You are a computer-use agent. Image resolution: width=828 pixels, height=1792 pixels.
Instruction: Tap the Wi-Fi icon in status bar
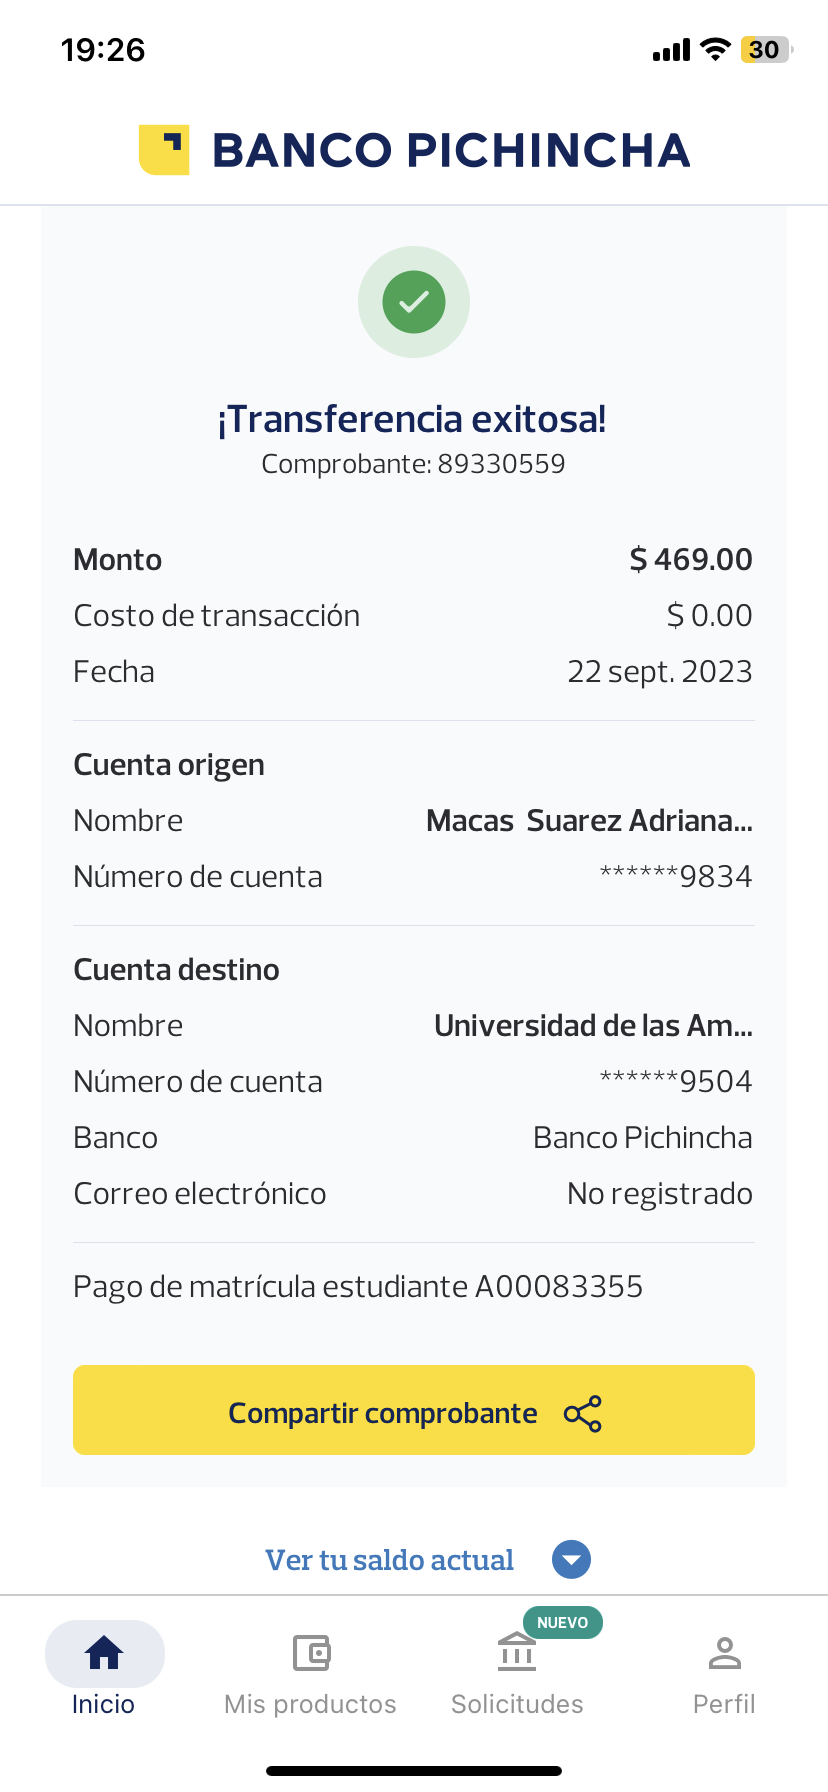[715, 50]
